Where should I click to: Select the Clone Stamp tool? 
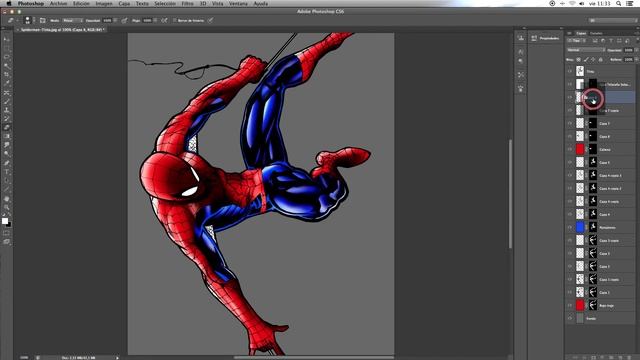7,110
